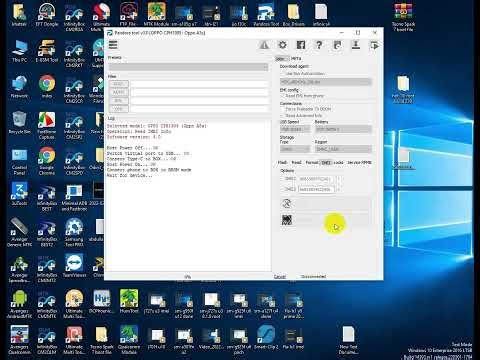480x360 pixels.
Task: Open the Tecno Spark WinRAR archive icon
Action: (x=403, y=17)
